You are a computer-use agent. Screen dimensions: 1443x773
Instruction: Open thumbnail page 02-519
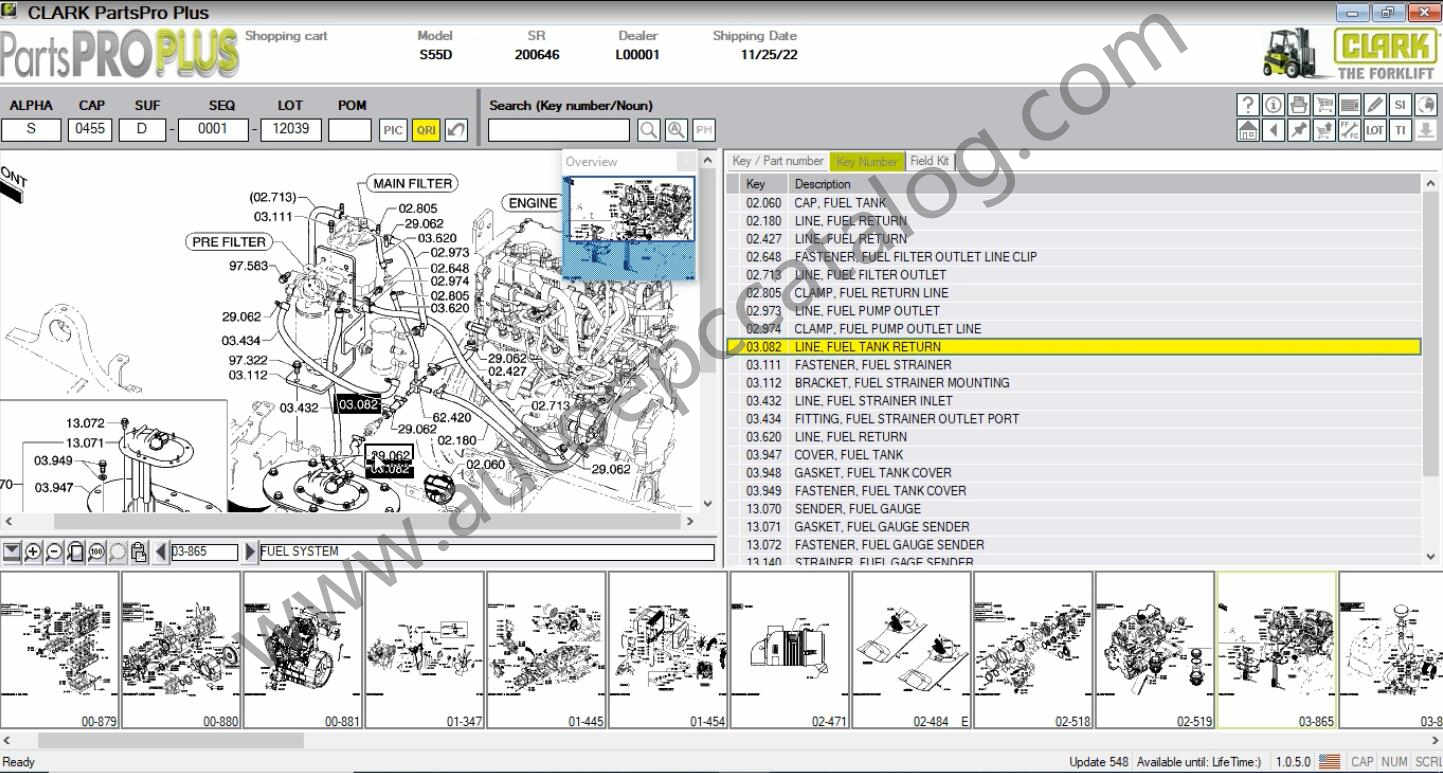1155,649
